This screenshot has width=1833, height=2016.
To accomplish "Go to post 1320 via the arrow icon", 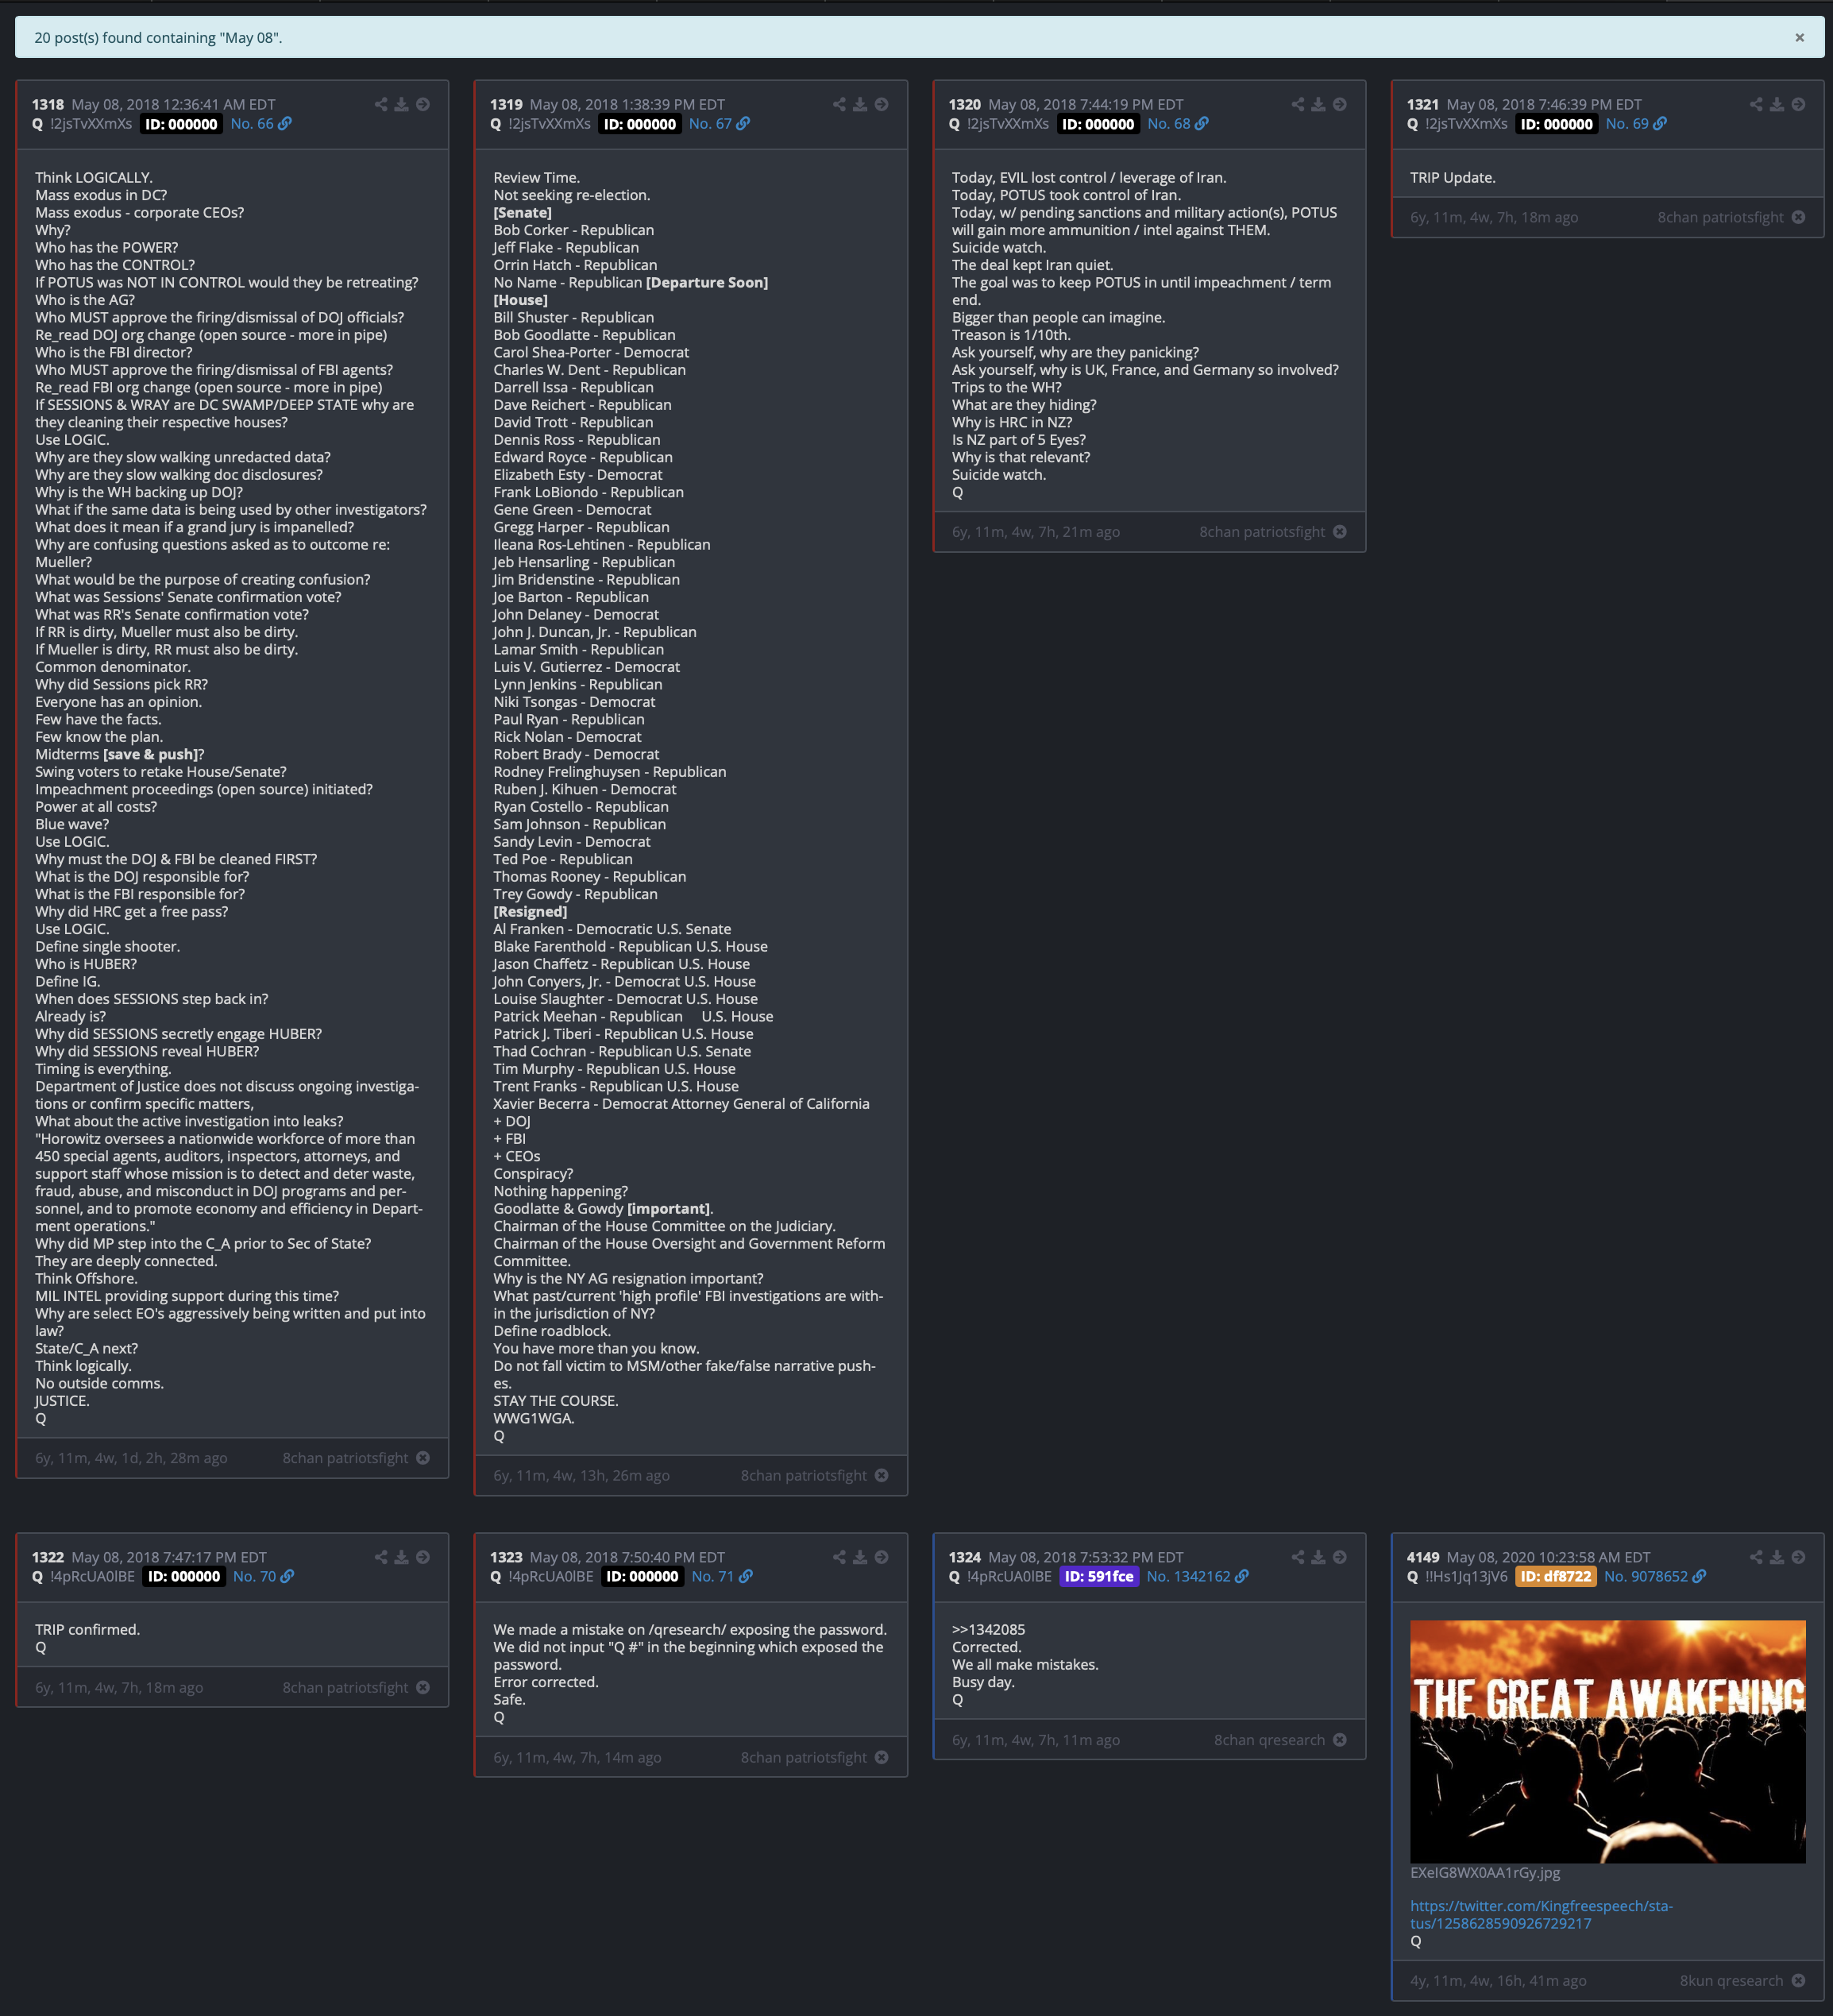I will coord(1340,104).
